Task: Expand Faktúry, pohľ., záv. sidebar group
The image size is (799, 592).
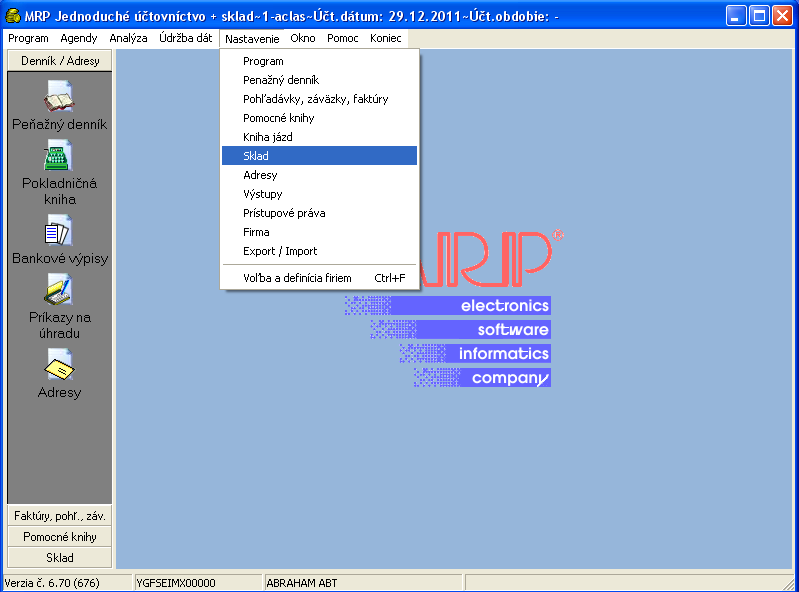Action: tap(60, 516)
